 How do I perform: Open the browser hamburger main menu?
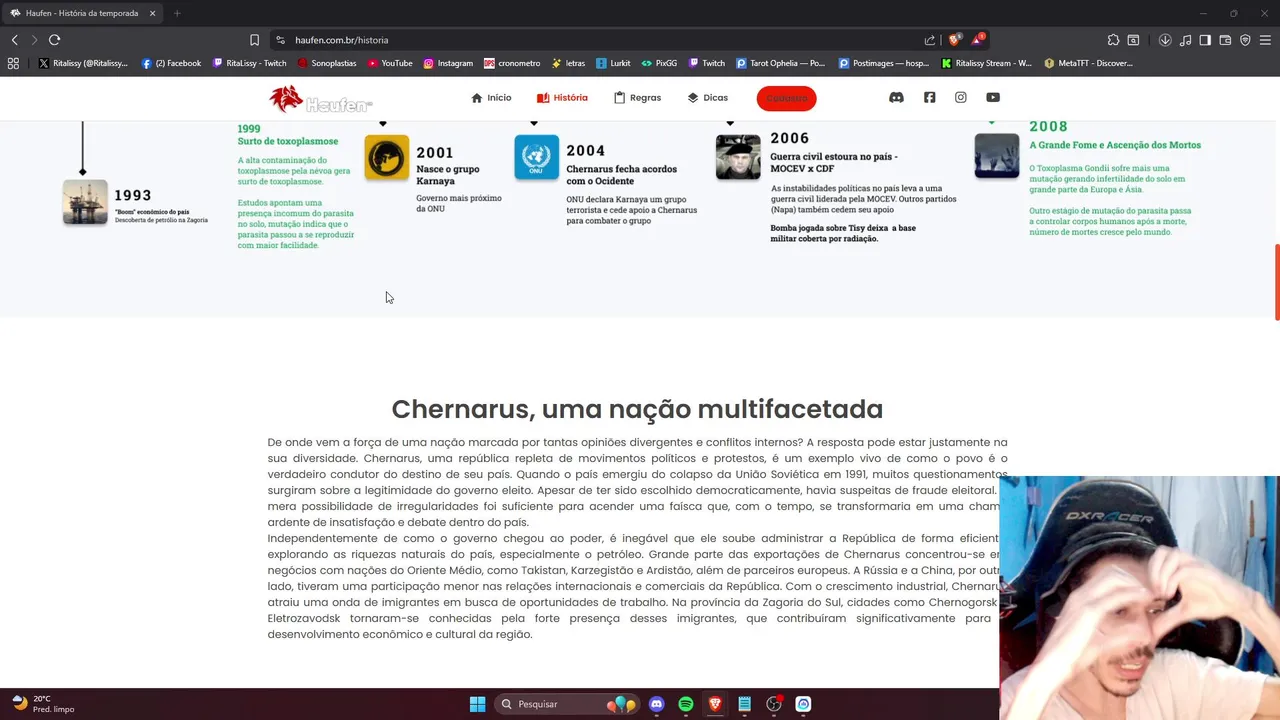click(1265, 40)
